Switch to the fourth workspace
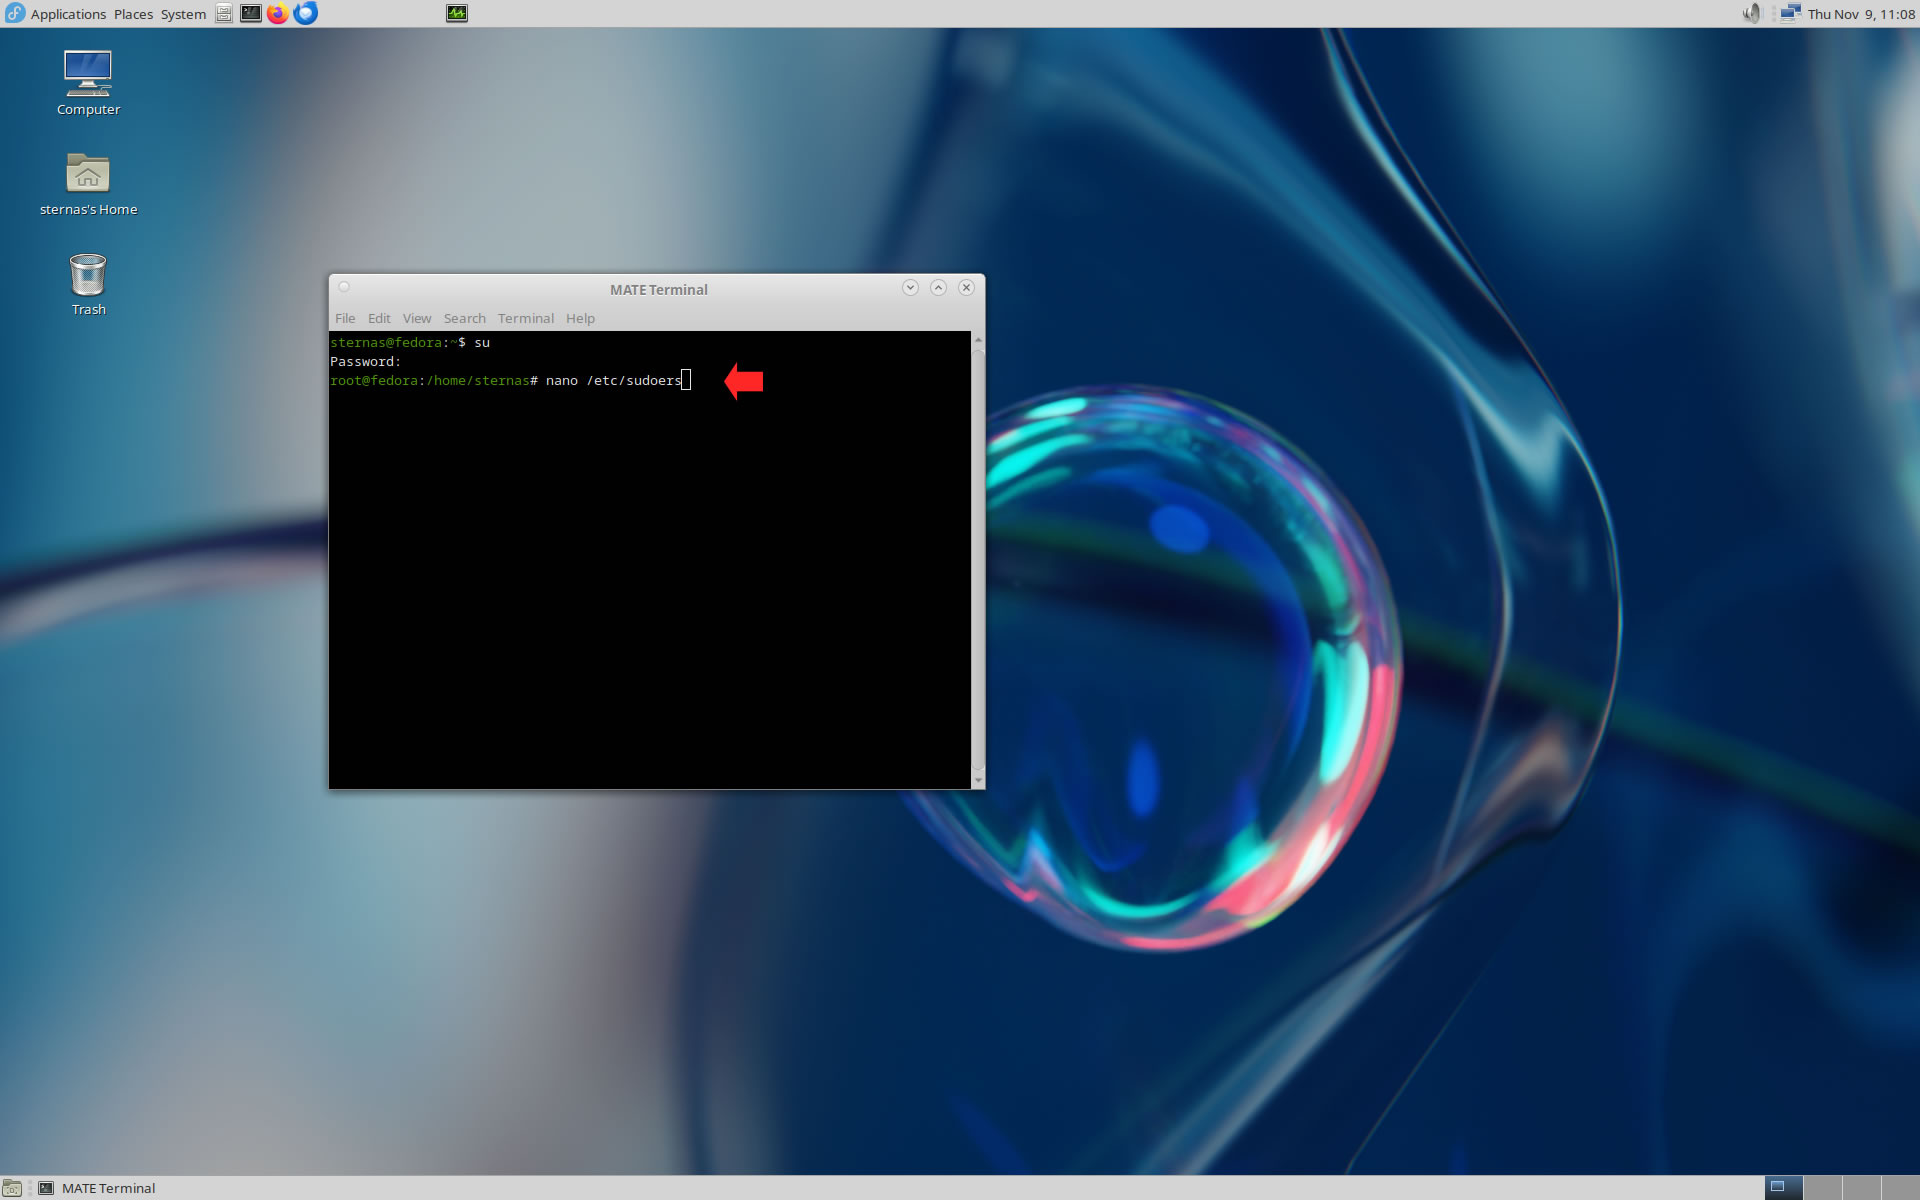Image resolution: width=1920 pixels, height=1200 pixels. coord(1900,1188)
